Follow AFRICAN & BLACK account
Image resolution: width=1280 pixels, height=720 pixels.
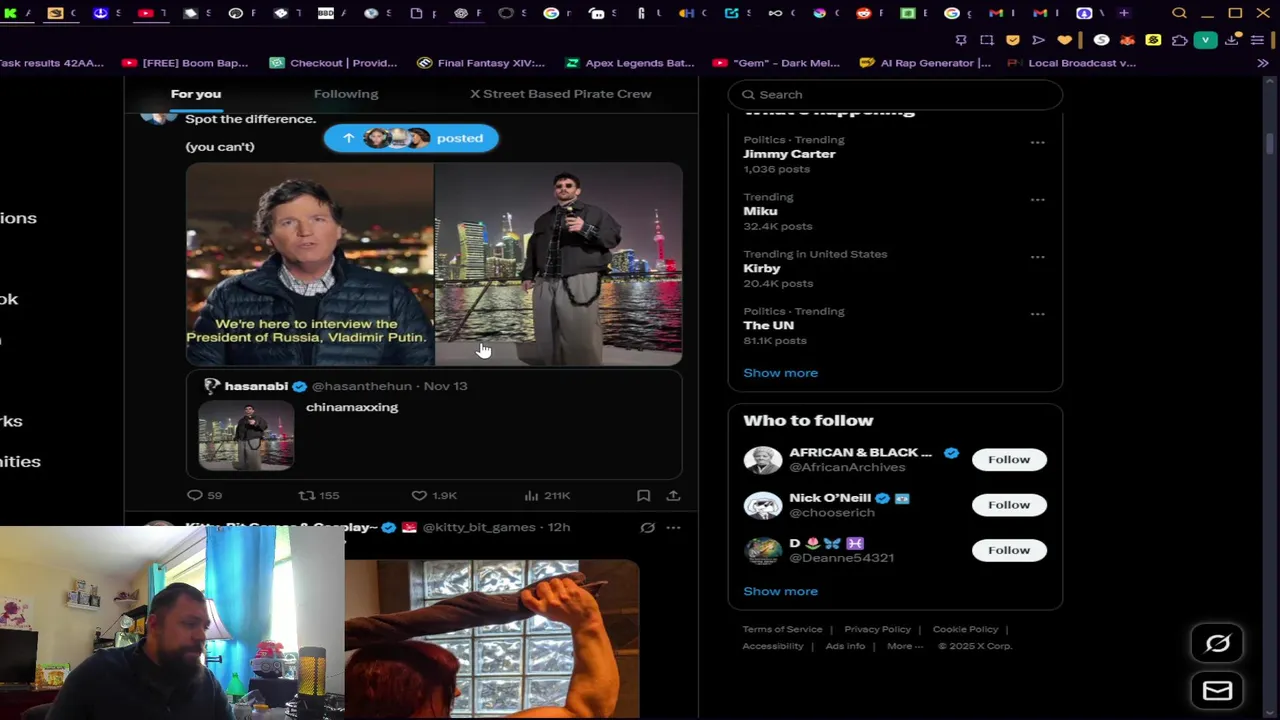[x=1009, y=459]
